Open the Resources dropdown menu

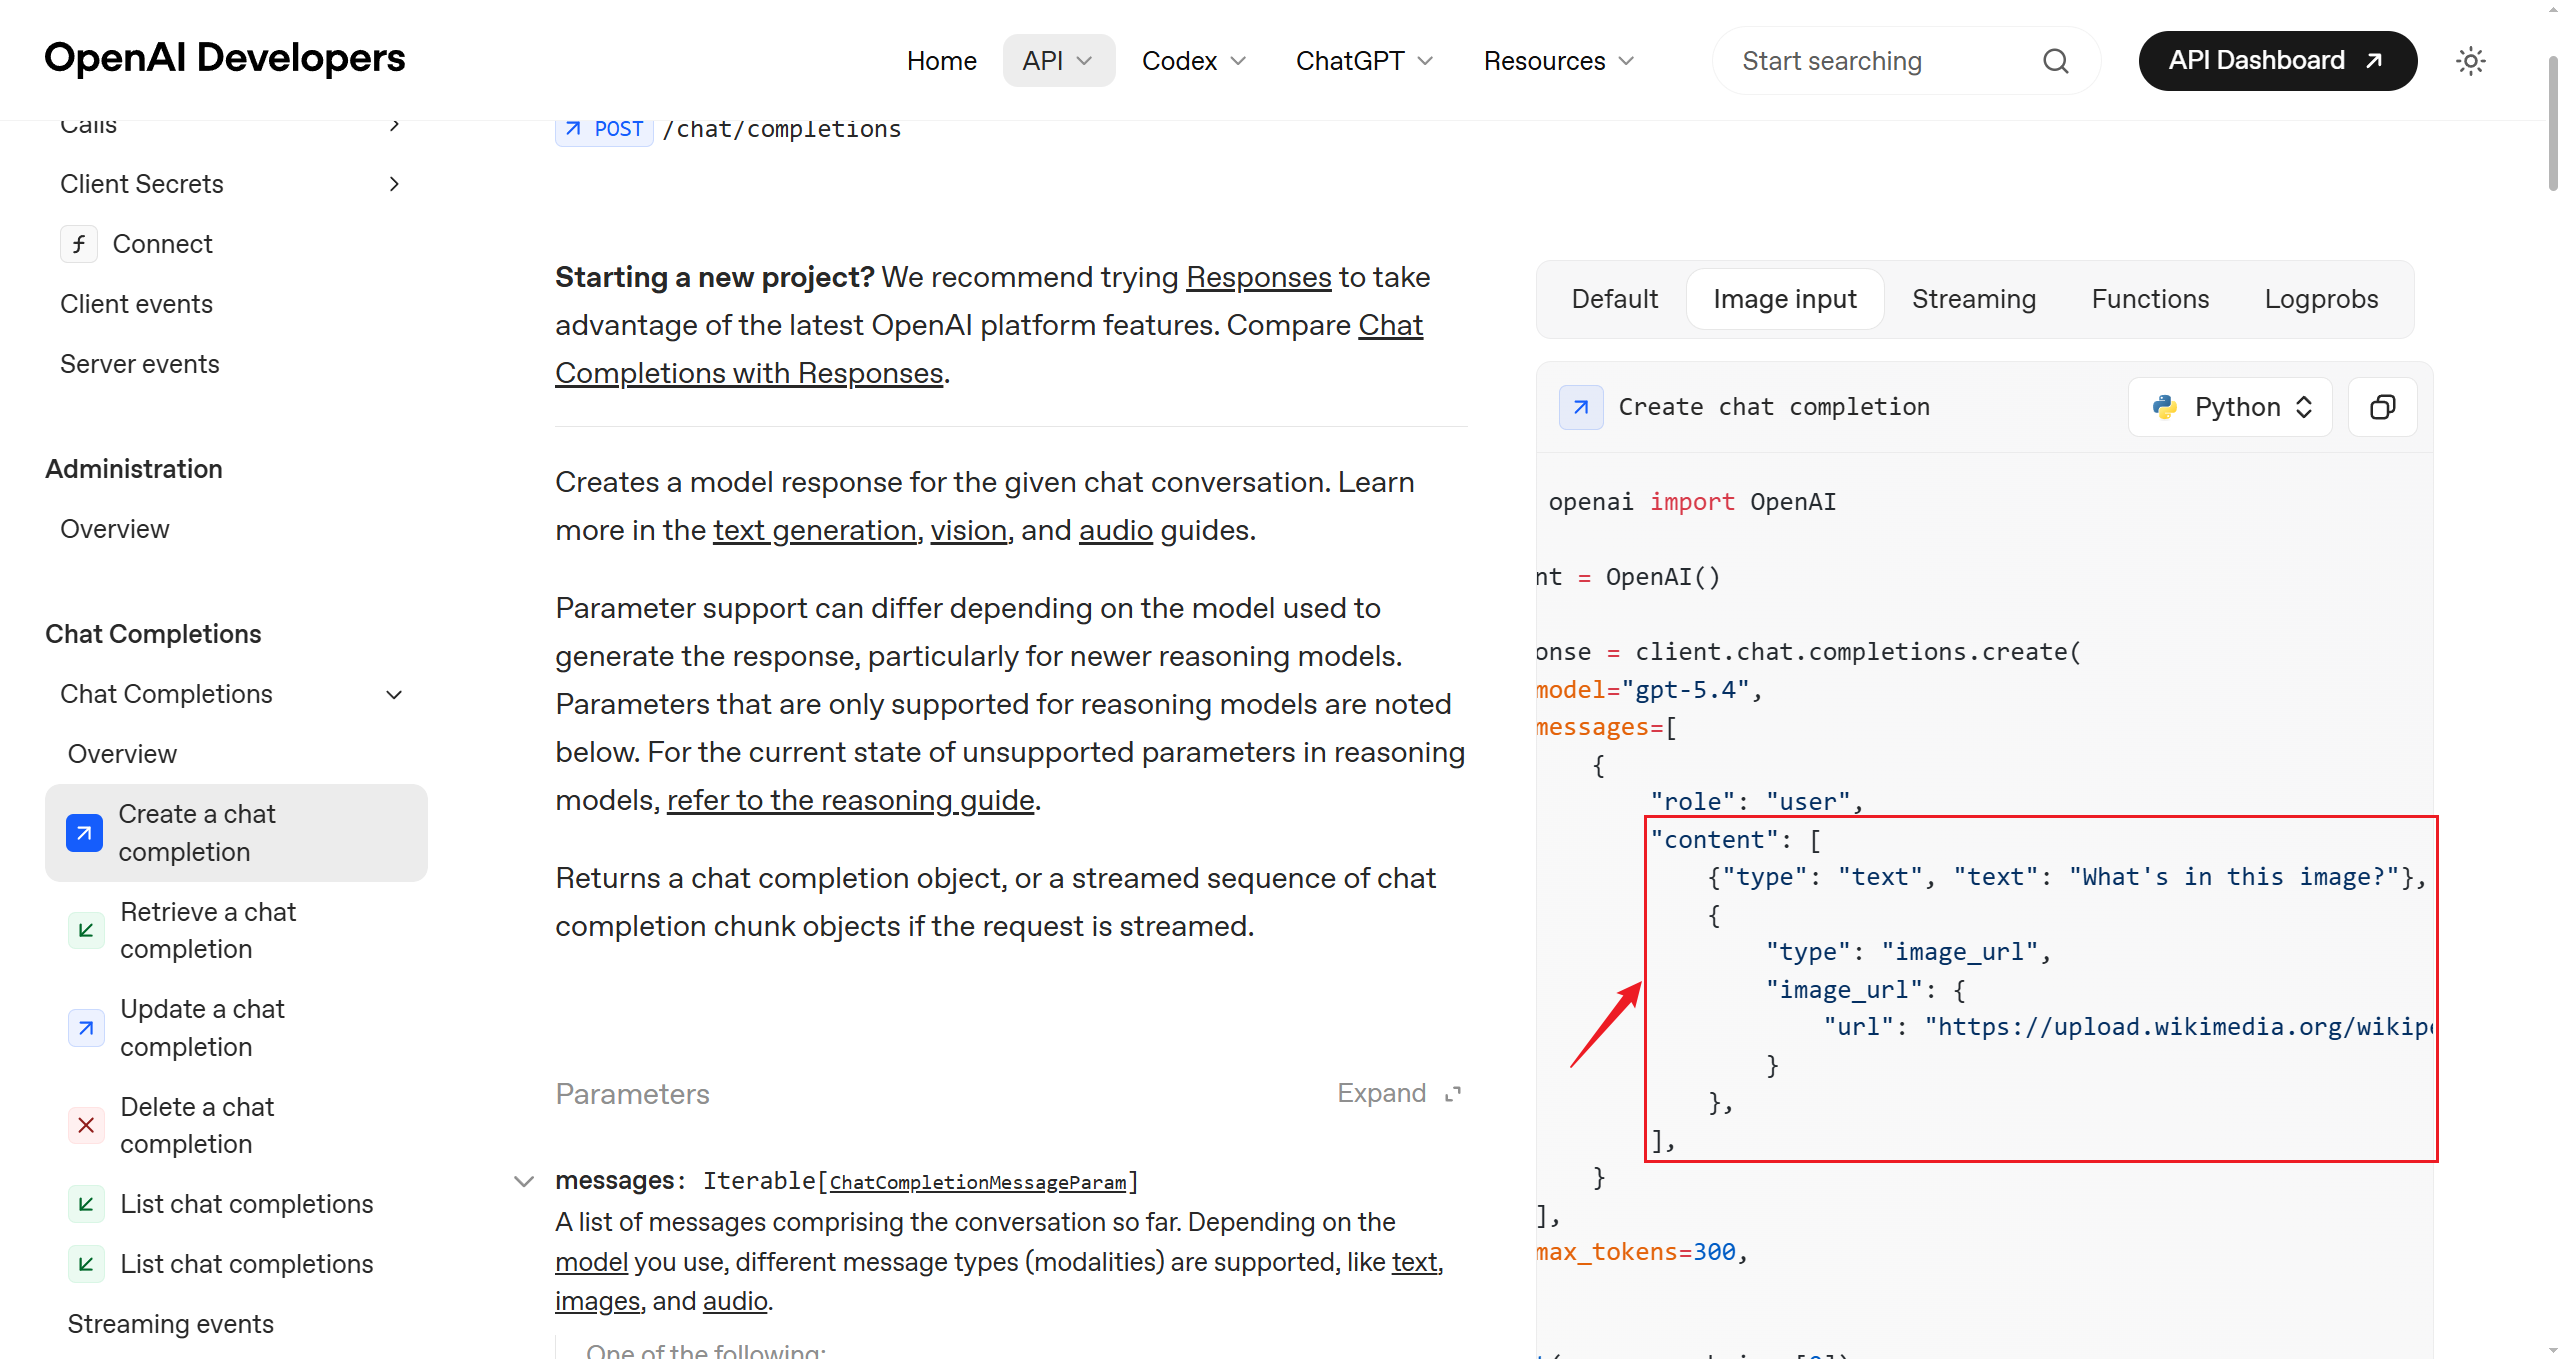pos(1558,61)
